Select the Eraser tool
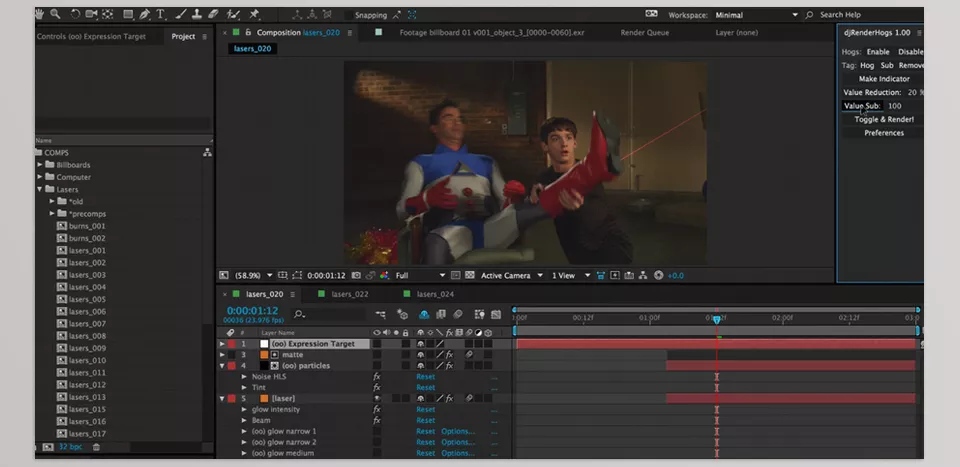The image size is (960, 467). click(x=213, y=13)
